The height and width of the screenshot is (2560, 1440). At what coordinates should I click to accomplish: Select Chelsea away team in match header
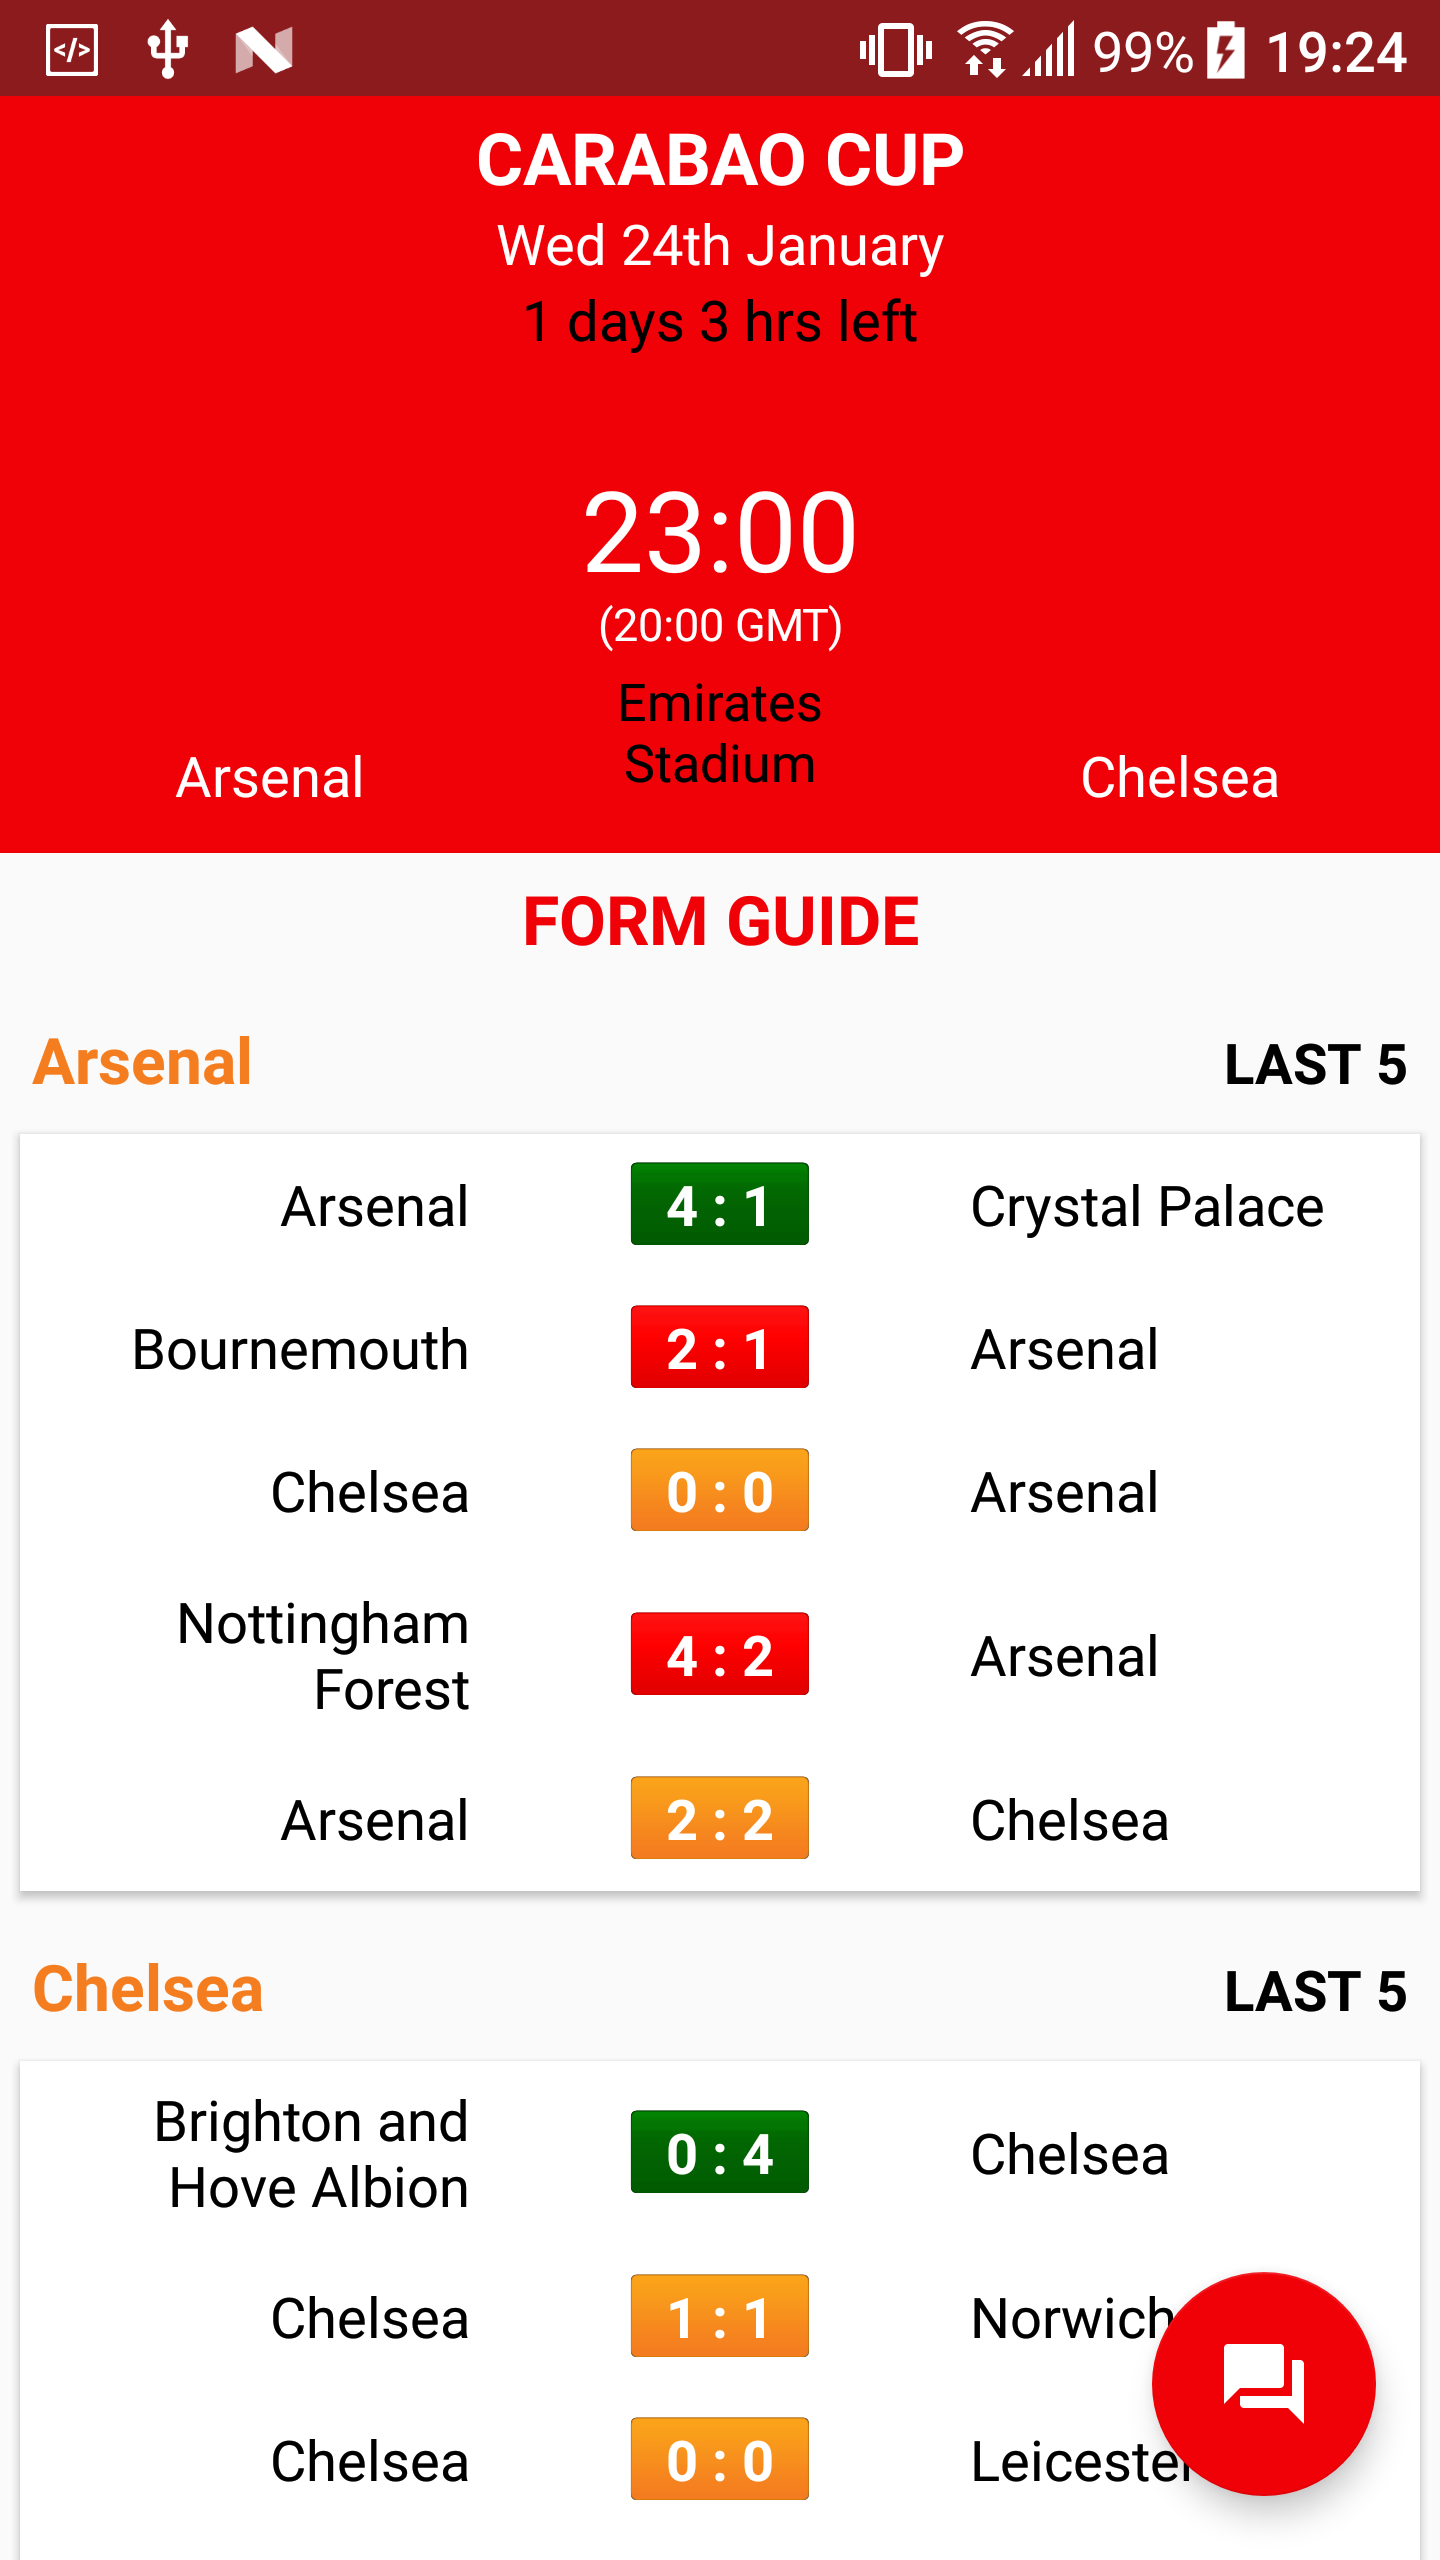(1179, 778)
